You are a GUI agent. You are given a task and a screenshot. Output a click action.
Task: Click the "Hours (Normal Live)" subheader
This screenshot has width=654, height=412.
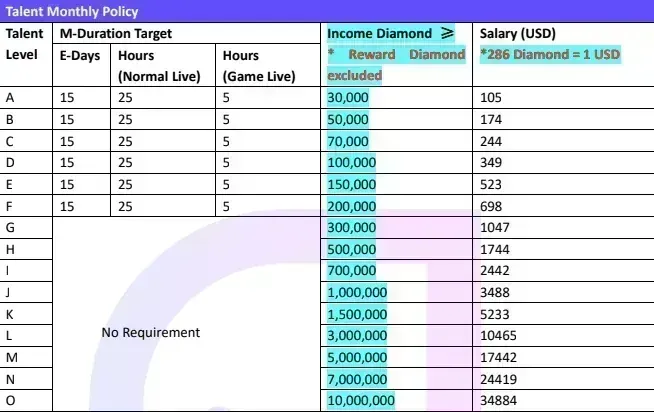(x=158, y=66)
